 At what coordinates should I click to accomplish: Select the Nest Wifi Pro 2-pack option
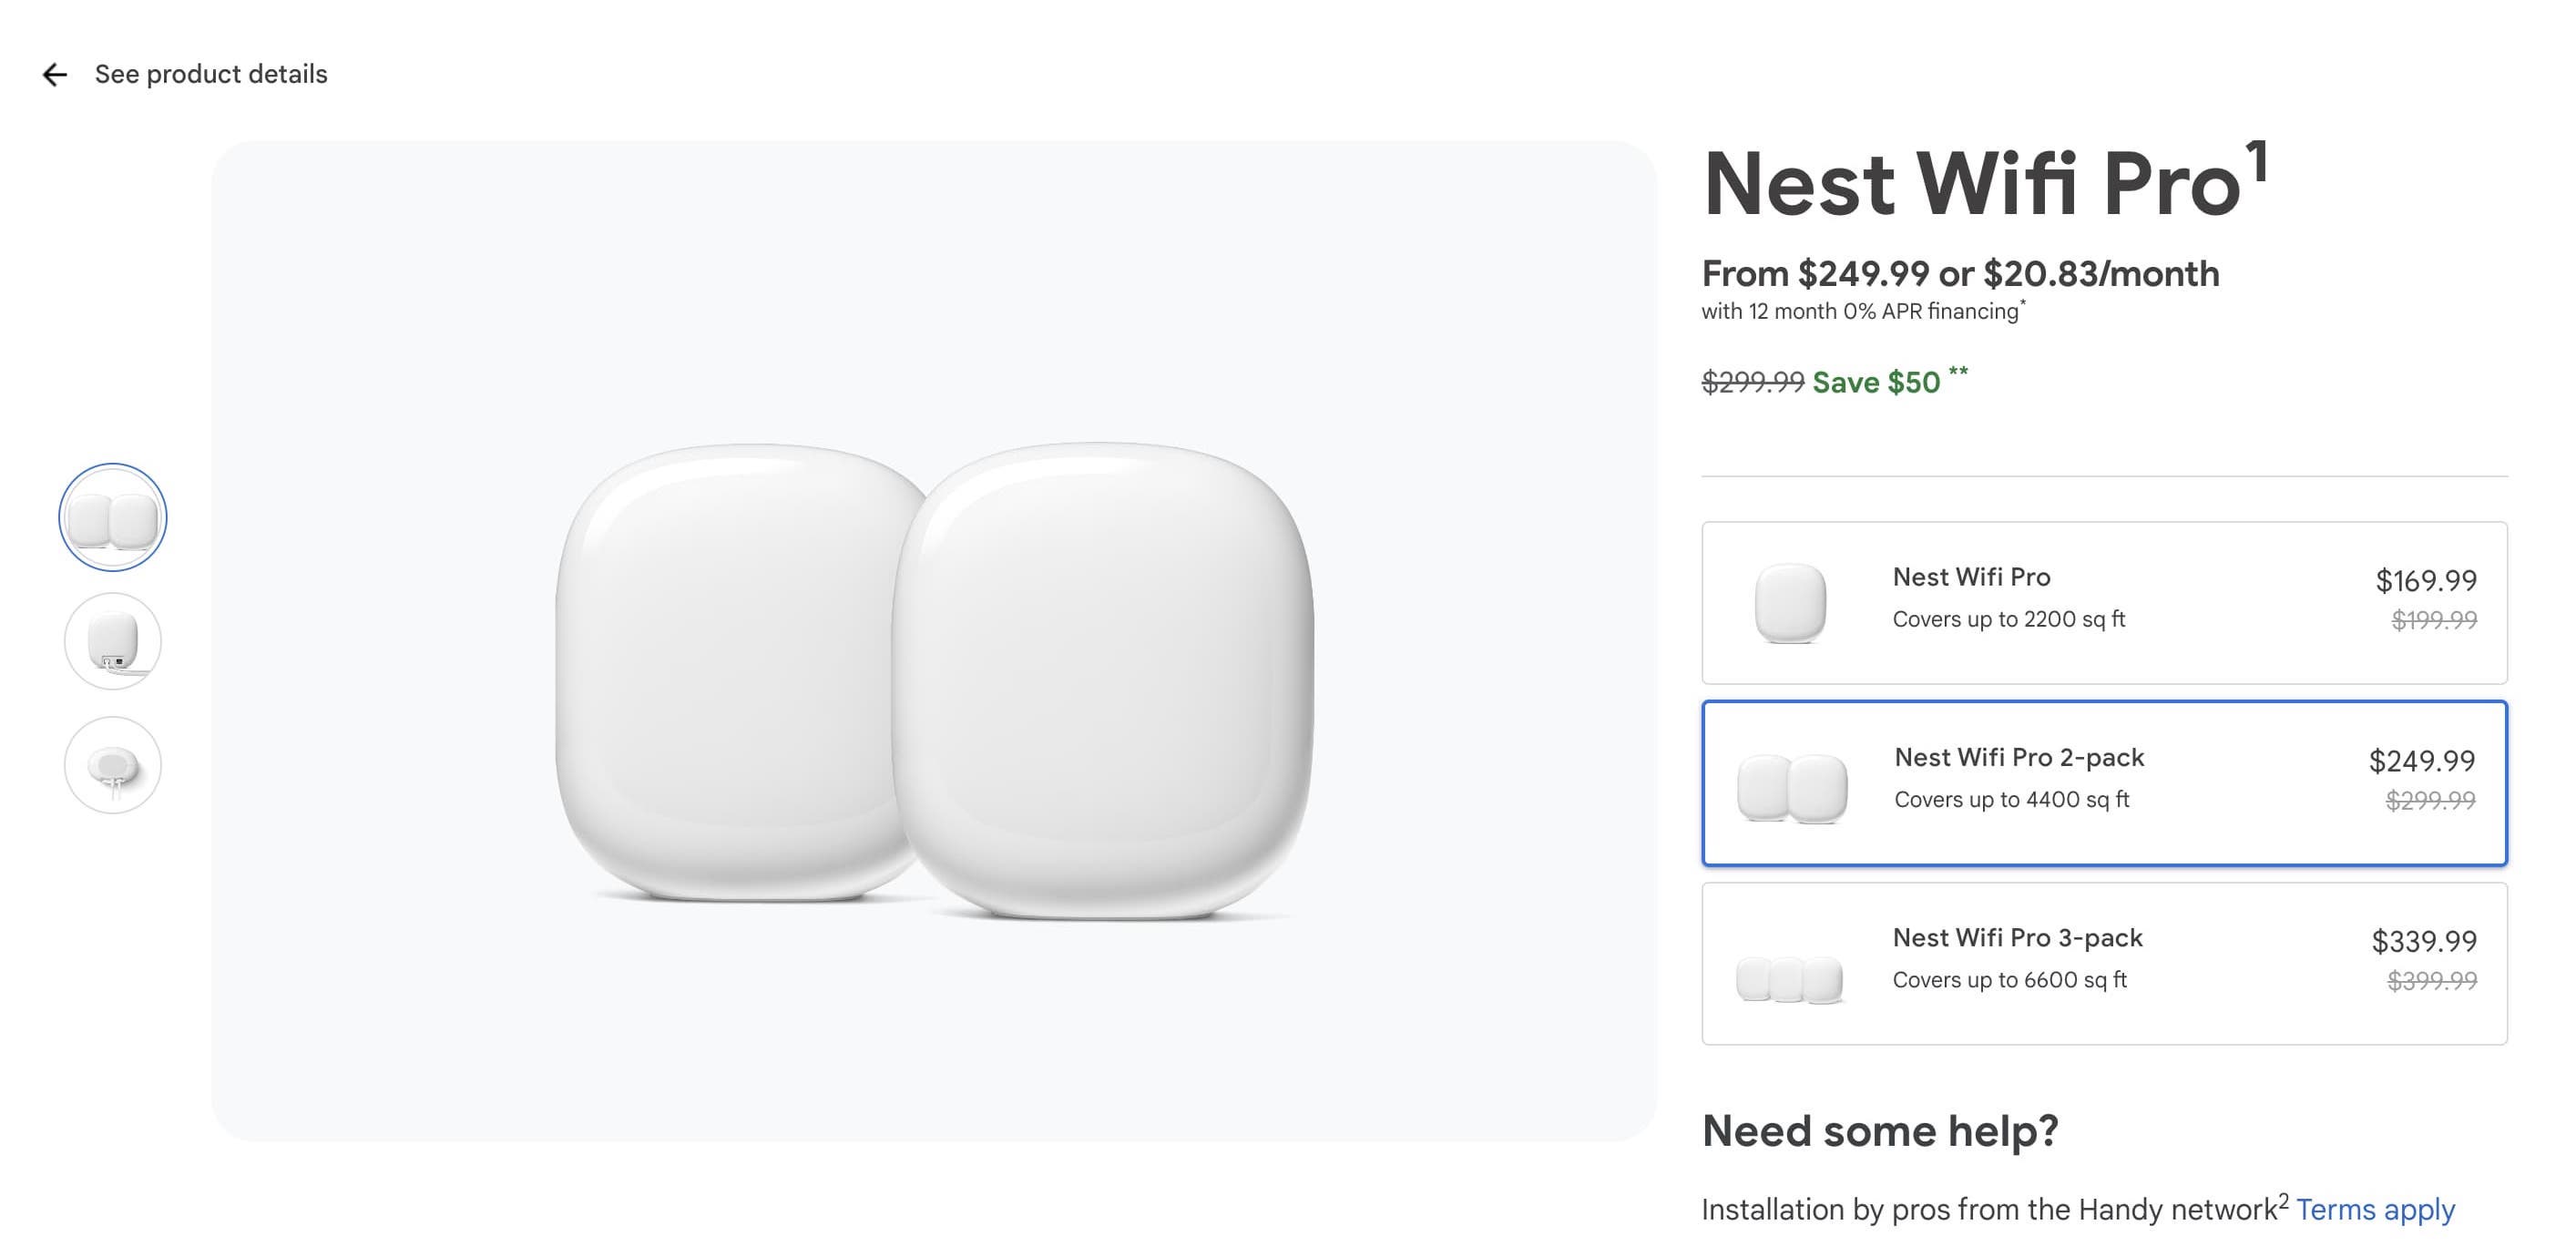2104,783
